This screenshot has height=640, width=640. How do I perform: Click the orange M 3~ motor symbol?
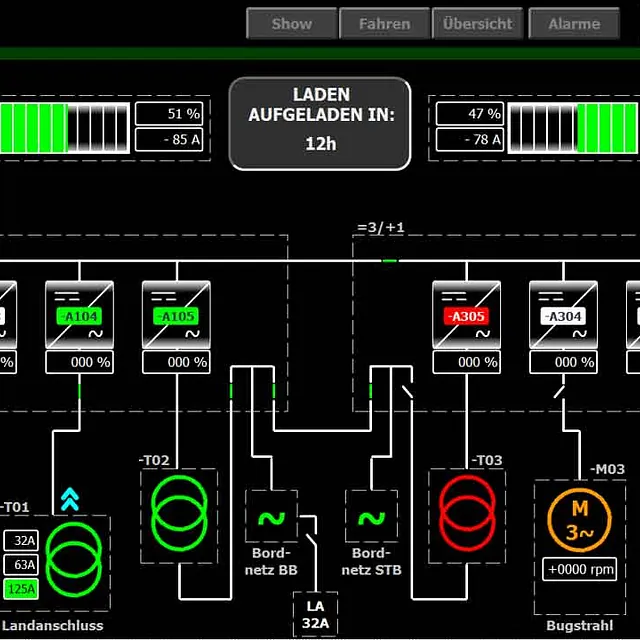(580, 520)
